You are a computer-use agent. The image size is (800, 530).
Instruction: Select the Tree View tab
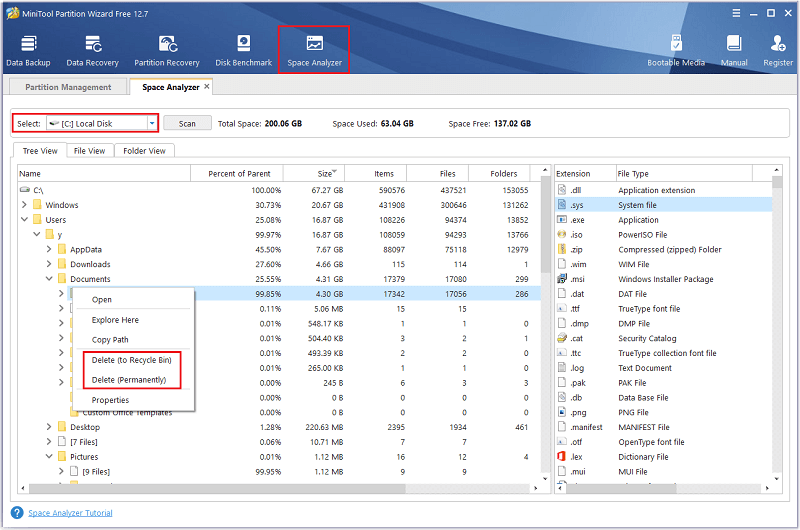click(x=40, y=150)
